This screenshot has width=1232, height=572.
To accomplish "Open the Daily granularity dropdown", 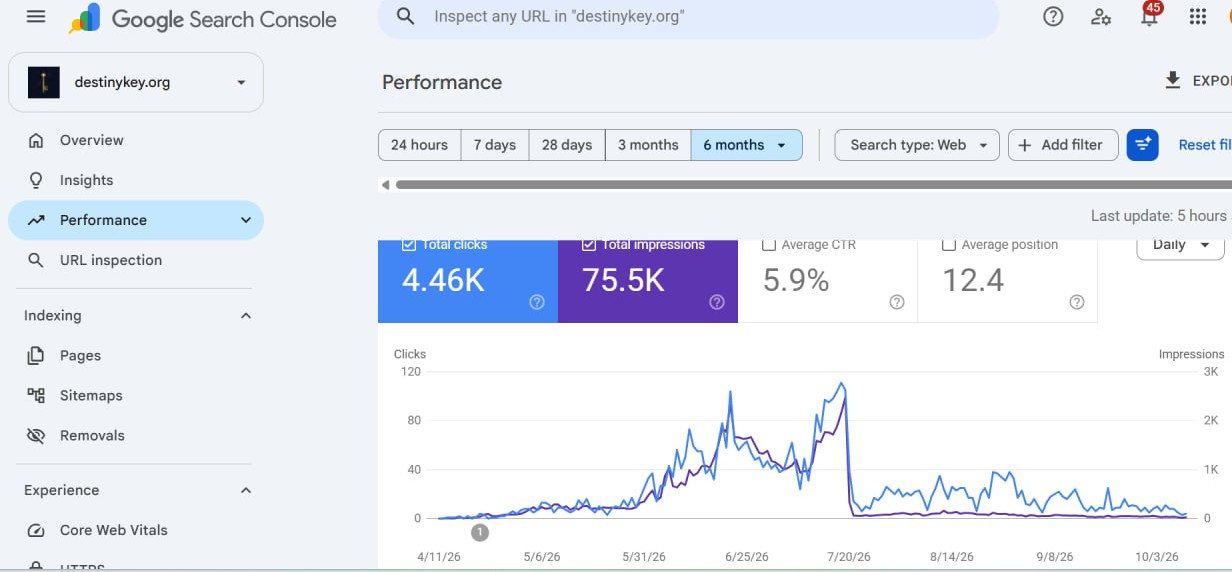I will pos(1180,246).
